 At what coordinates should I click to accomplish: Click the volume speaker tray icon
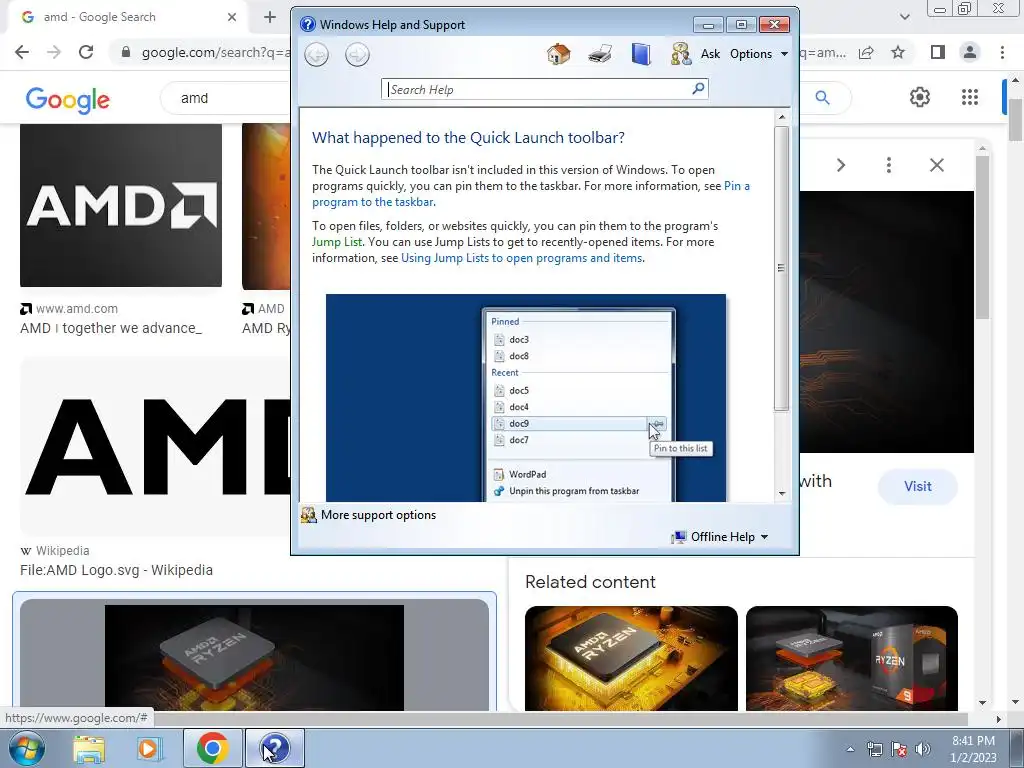click(x=923, y=749)
